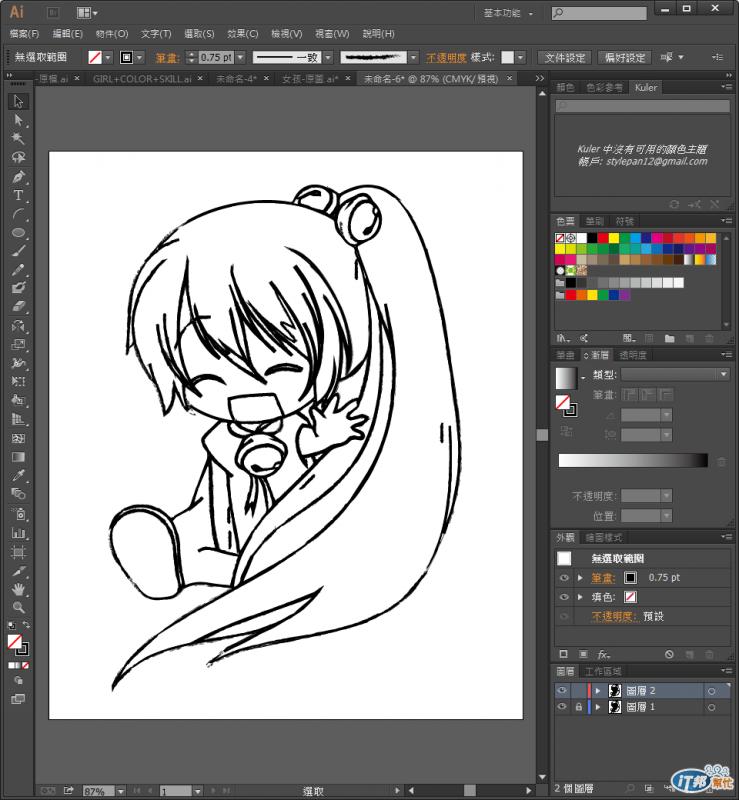Click Clear Appearance icon in Appearance panel

(x=669, y=654)
